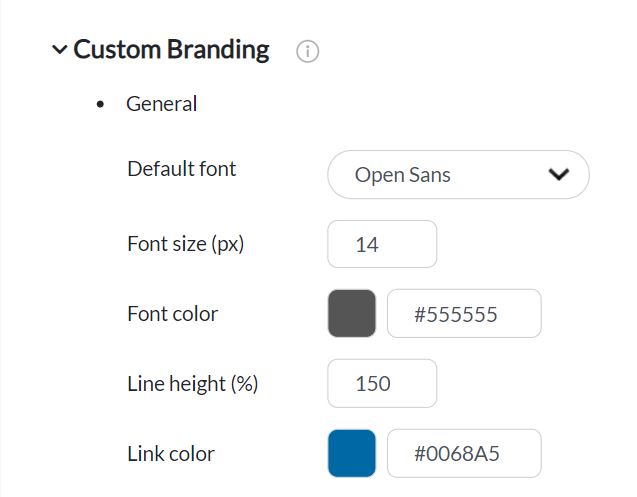The image size is (637, 497).
Task: Click the Link color label
Action: [x=171, y=454]
